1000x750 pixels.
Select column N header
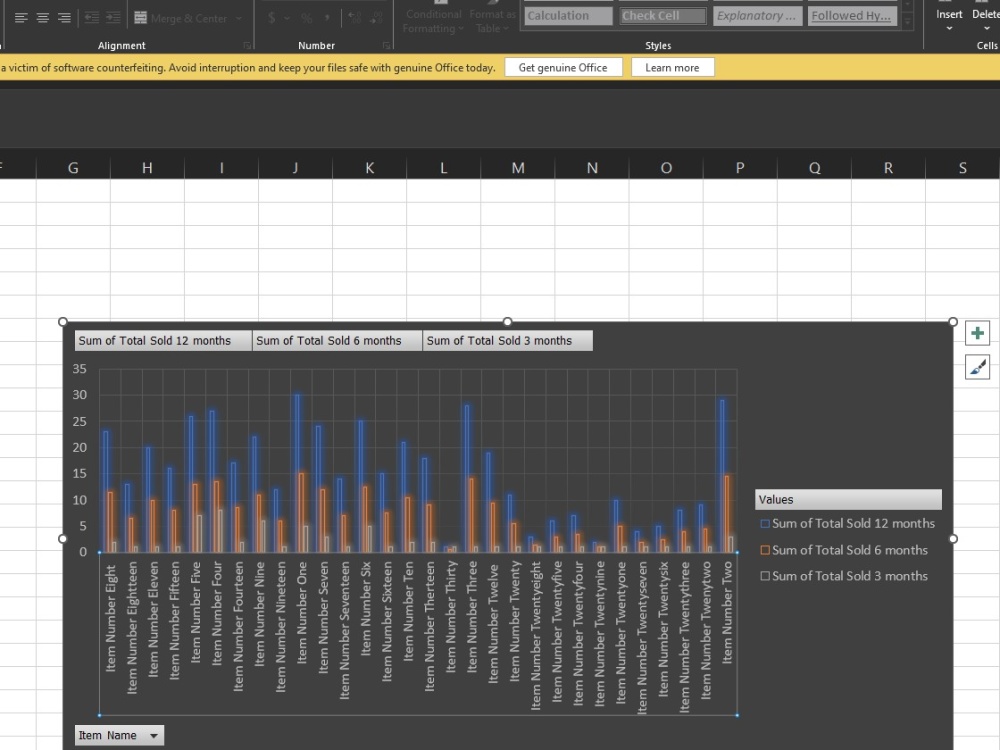pyautogui.click(x=592, y=168)
